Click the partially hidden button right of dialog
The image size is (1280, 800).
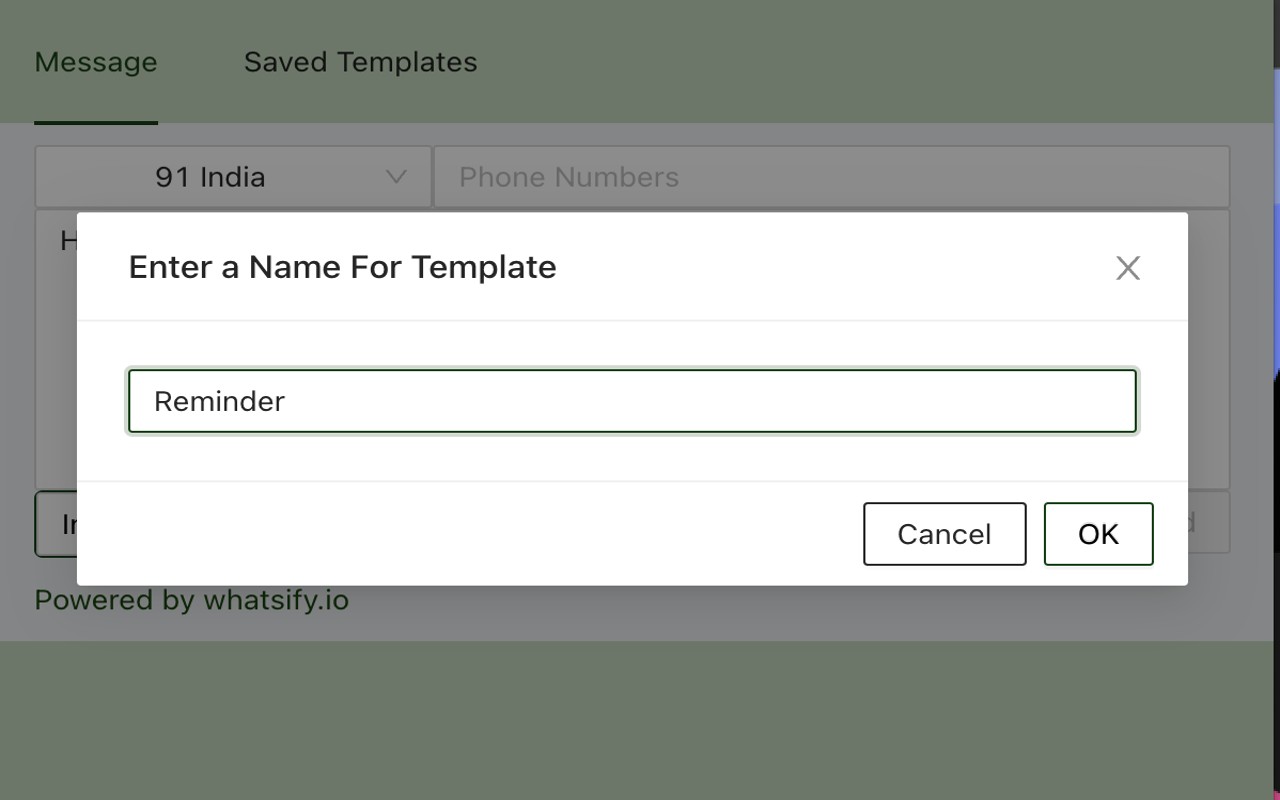(1209, 522)
